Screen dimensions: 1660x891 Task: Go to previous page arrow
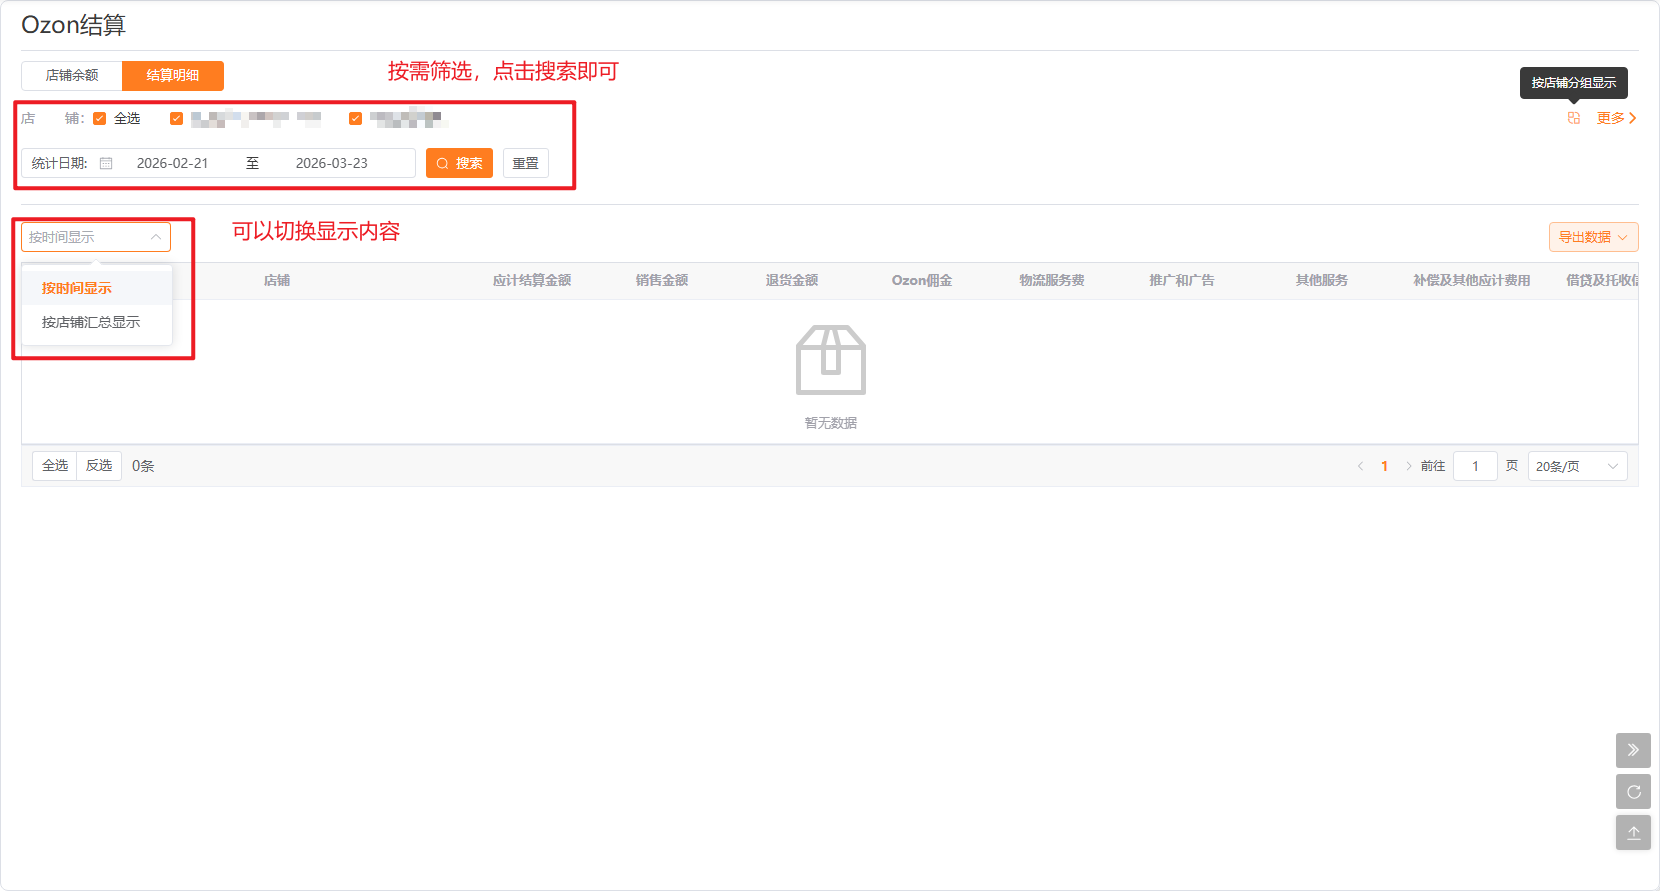1360,466
